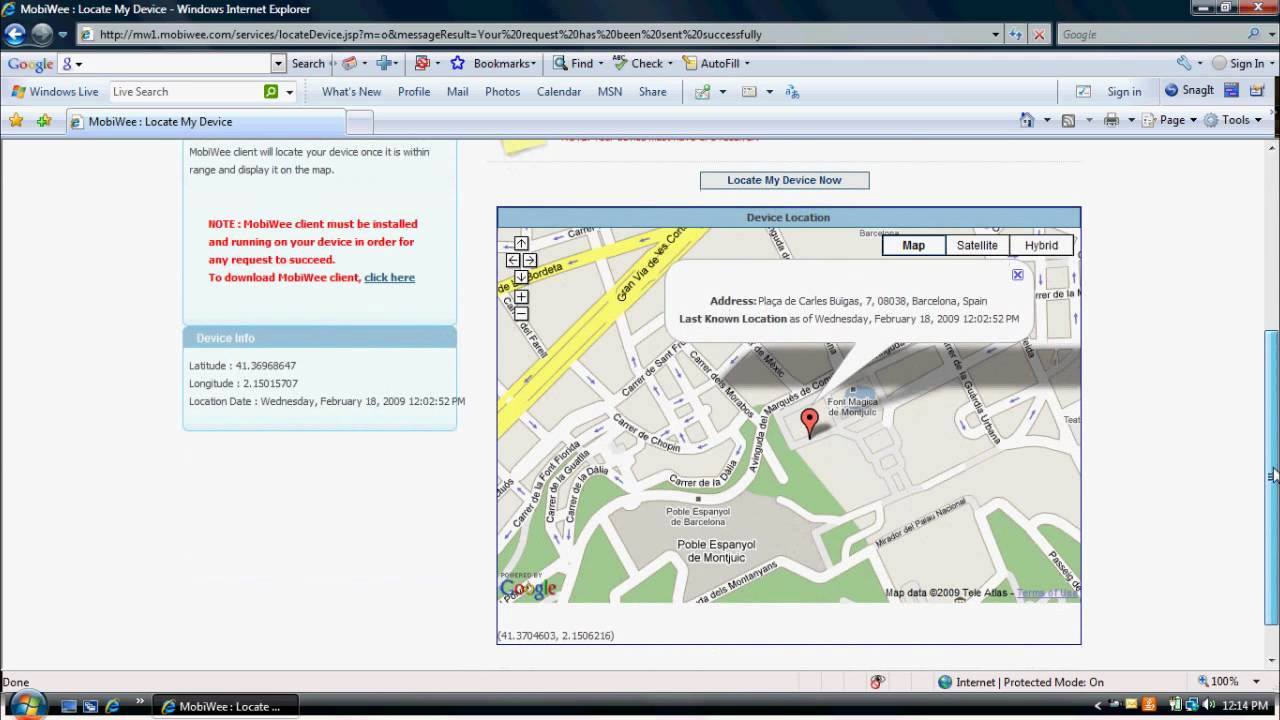Viewport: 1280px width, 720px height.
Task: Open a new blank browser tab
Action: tap(360, 122)
